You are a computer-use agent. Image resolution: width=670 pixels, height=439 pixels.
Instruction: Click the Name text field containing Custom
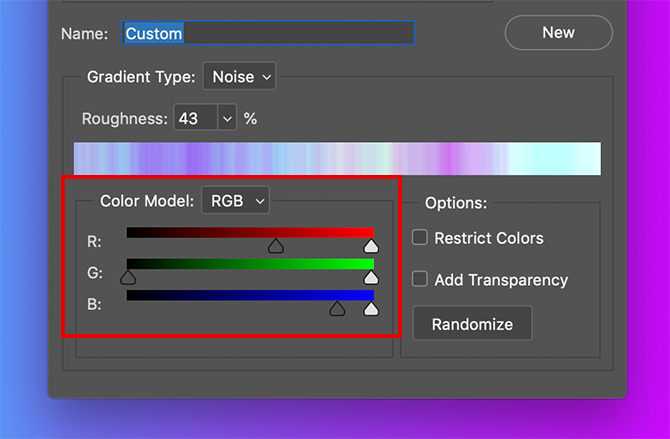[x=268, y=33]
